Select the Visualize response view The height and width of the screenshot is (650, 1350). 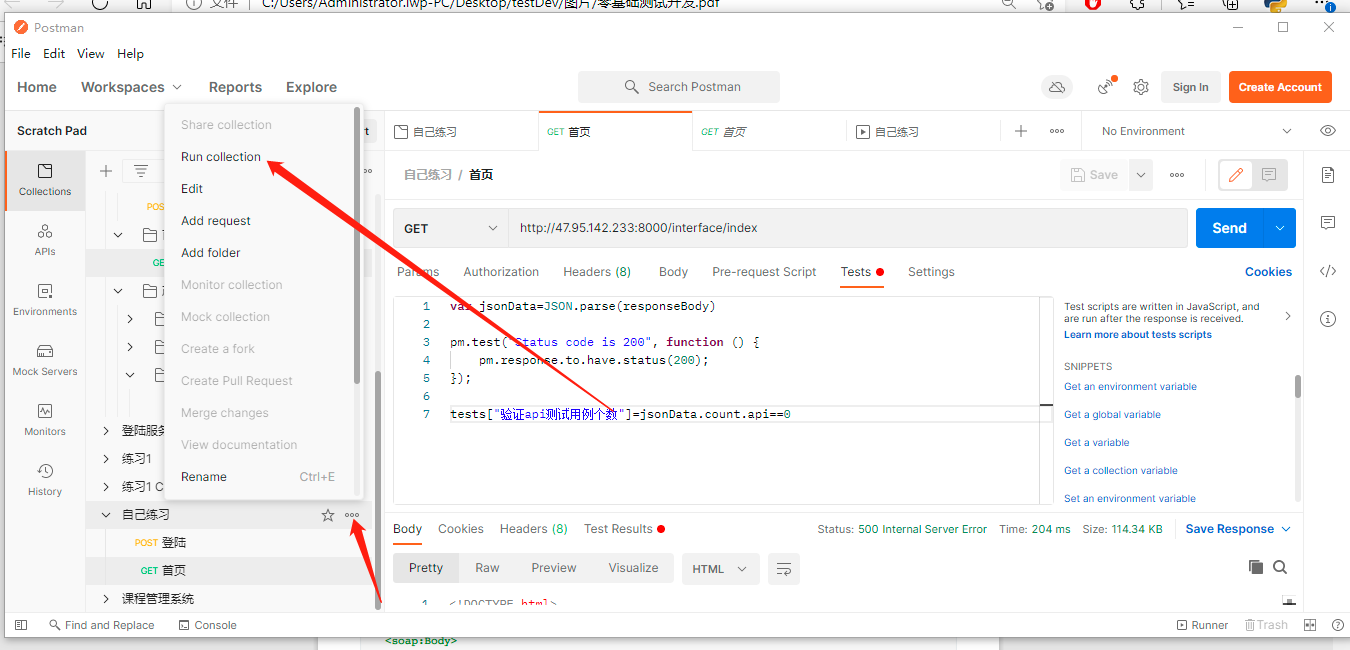633,568
